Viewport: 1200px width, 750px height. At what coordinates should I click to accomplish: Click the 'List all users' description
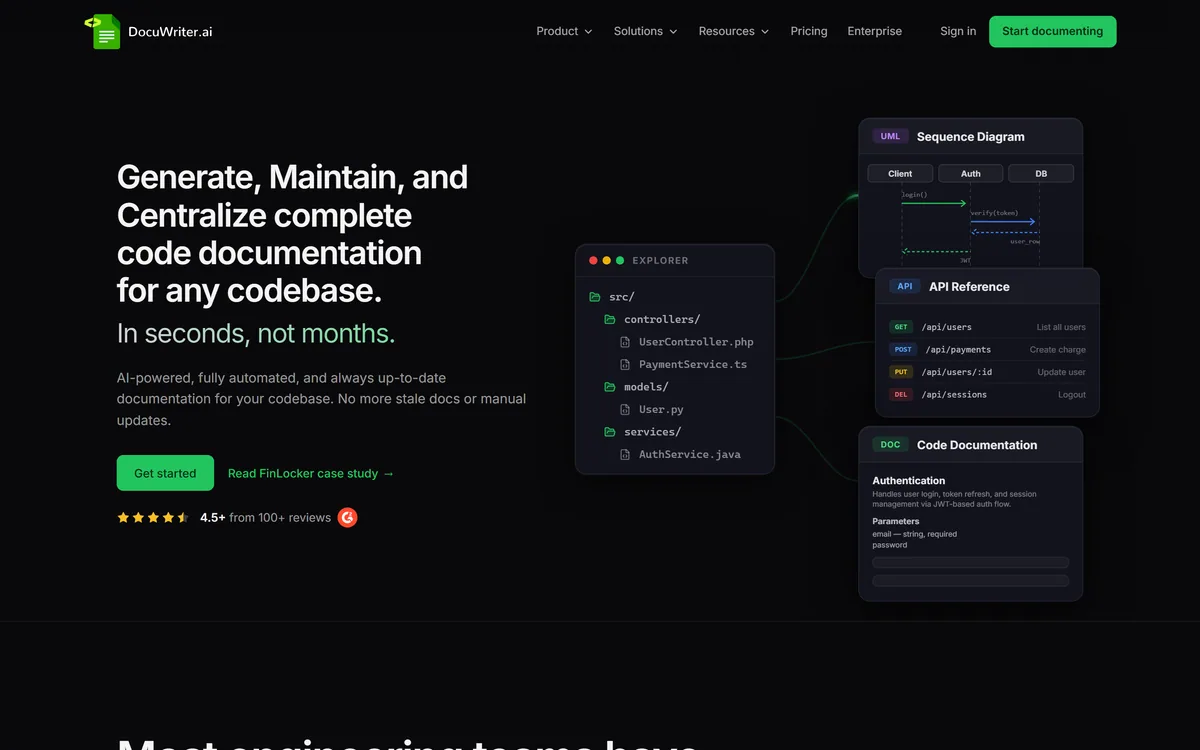coord(1061,327)
